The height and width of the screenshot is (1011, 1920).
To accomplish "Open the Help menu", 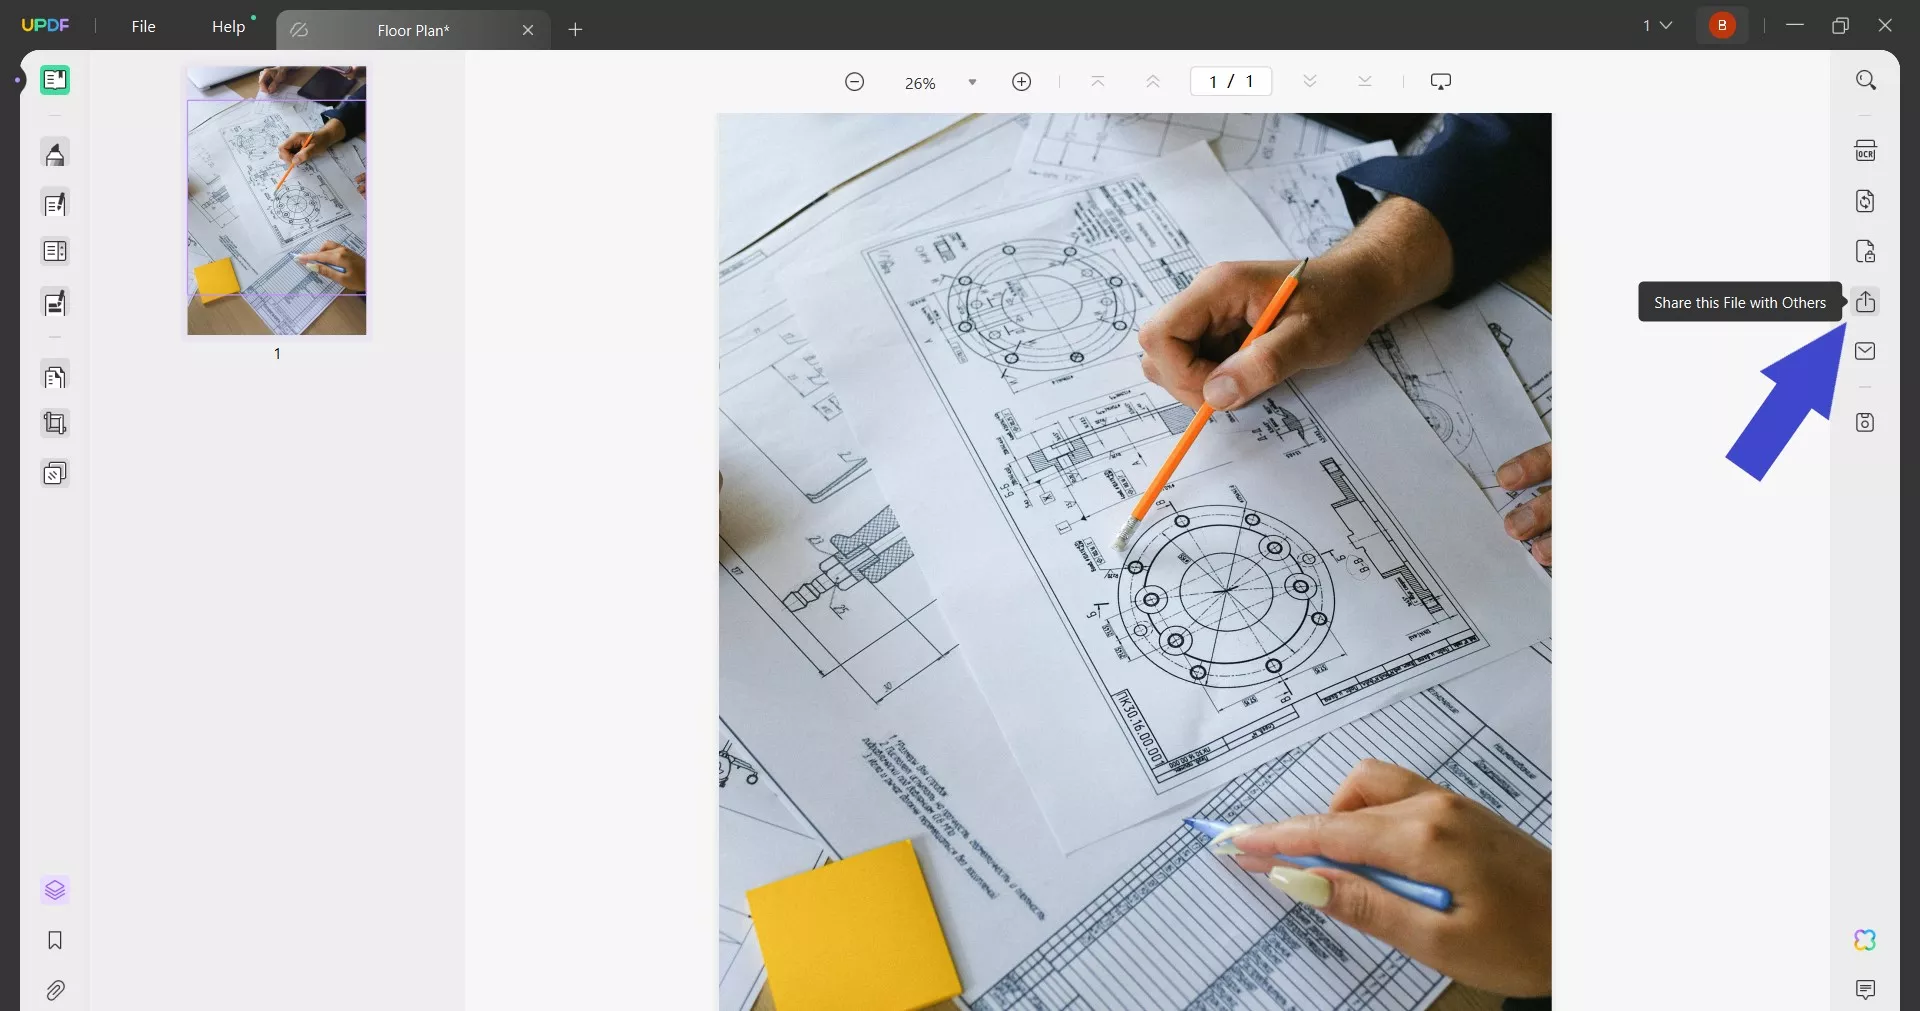I will [x=228, y=26].
